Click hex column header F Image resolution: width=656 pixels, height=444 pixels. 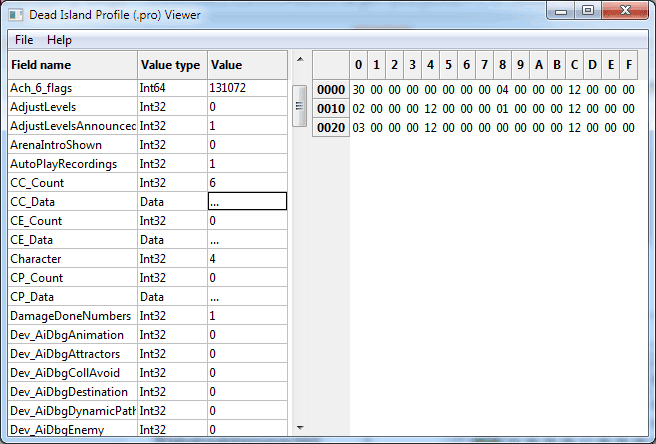click(628, 65)
